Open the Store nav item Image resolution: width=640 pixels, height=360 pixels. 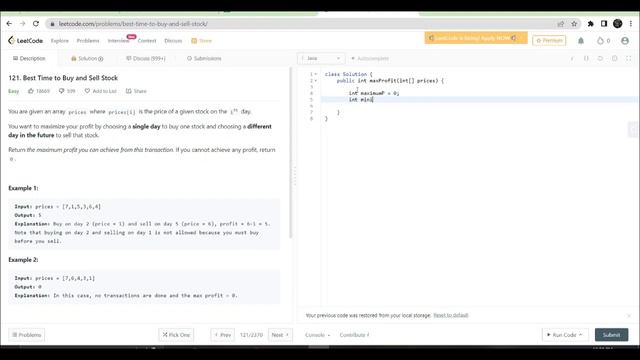[x=202, y=41]
